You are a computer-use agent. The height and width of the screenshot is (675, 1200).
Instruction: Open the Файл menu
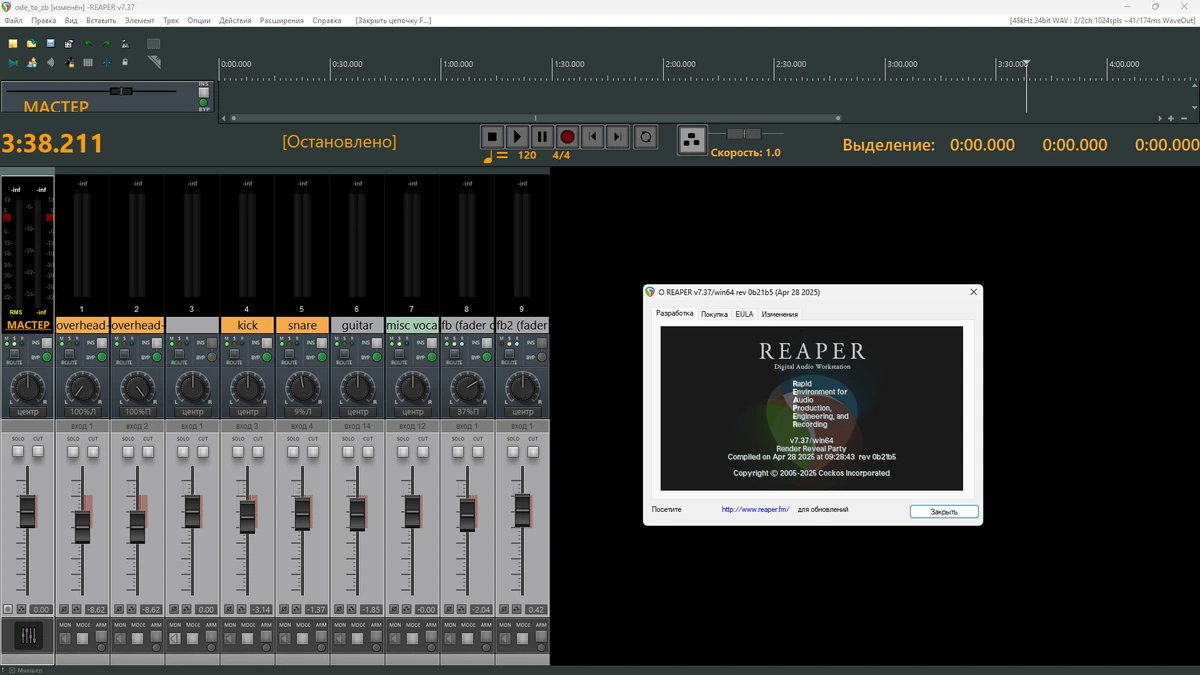click(13, 20)
